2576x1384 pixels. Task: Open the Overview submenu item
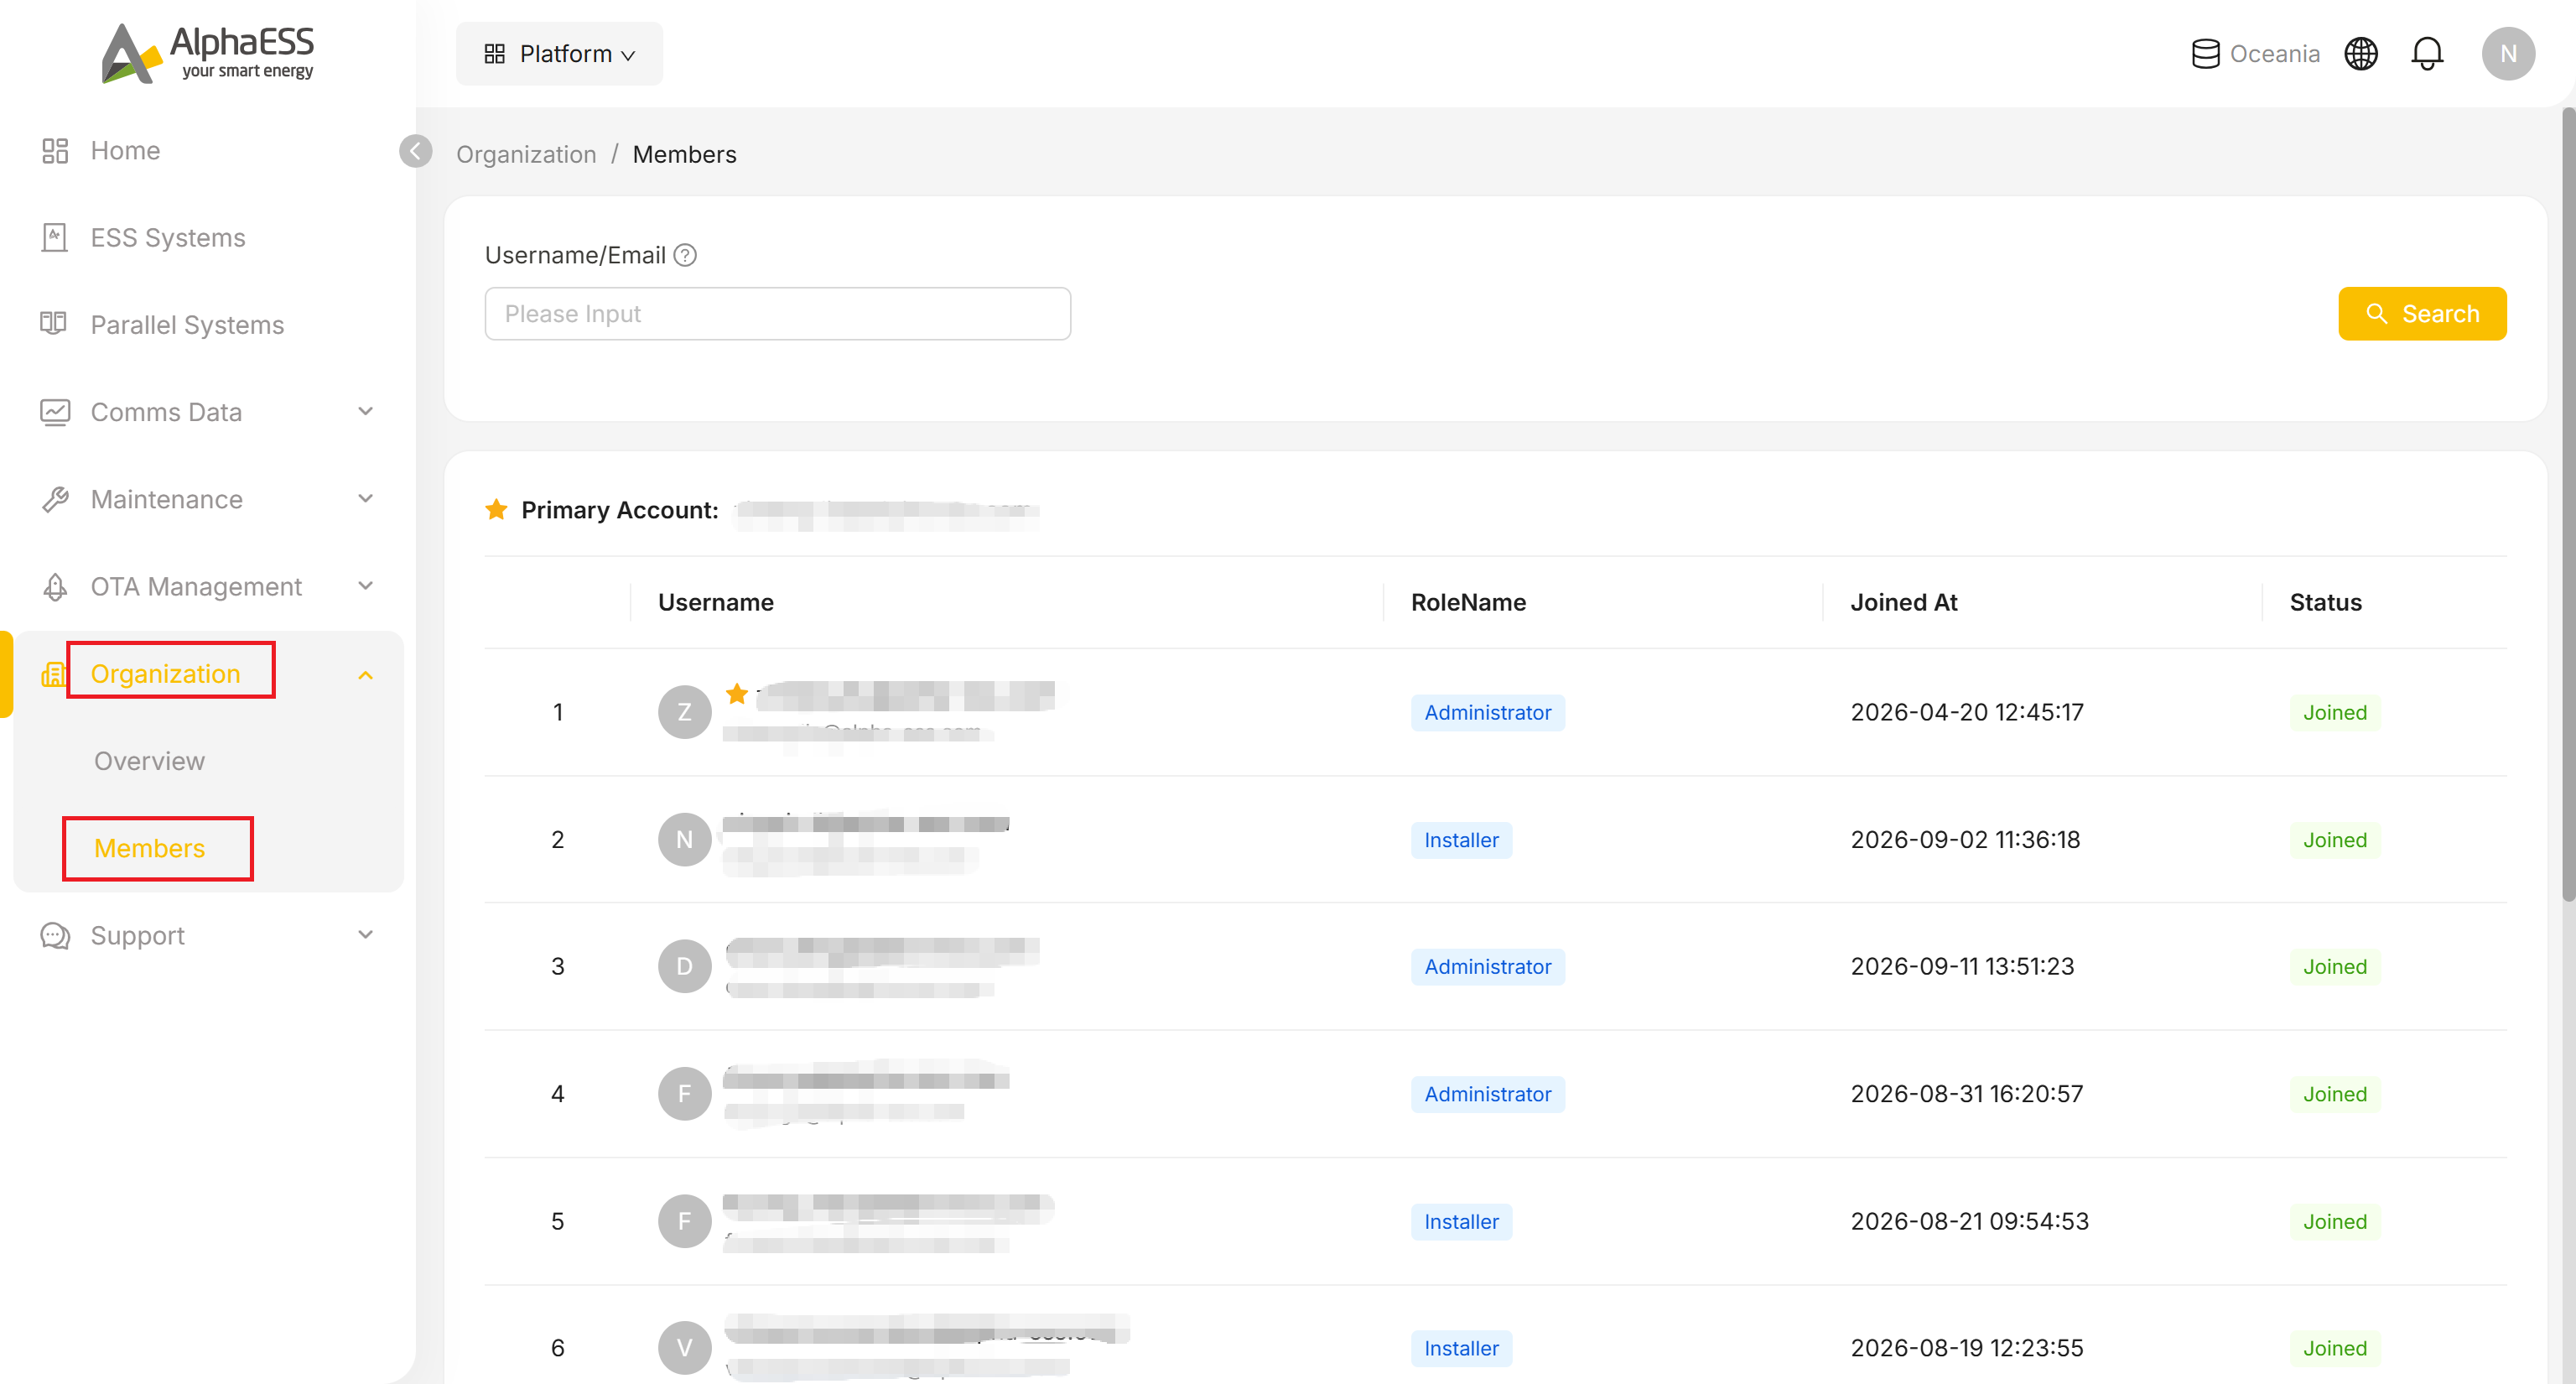click(150, 762)
